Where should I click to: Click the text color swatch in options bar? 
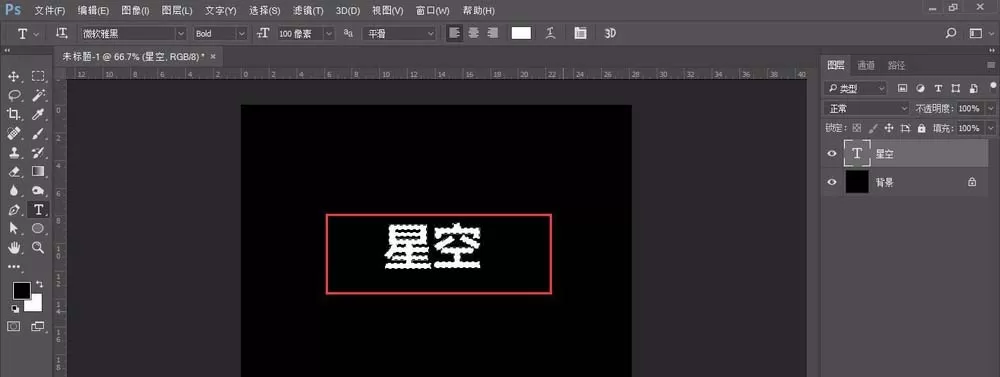point(521,33)
